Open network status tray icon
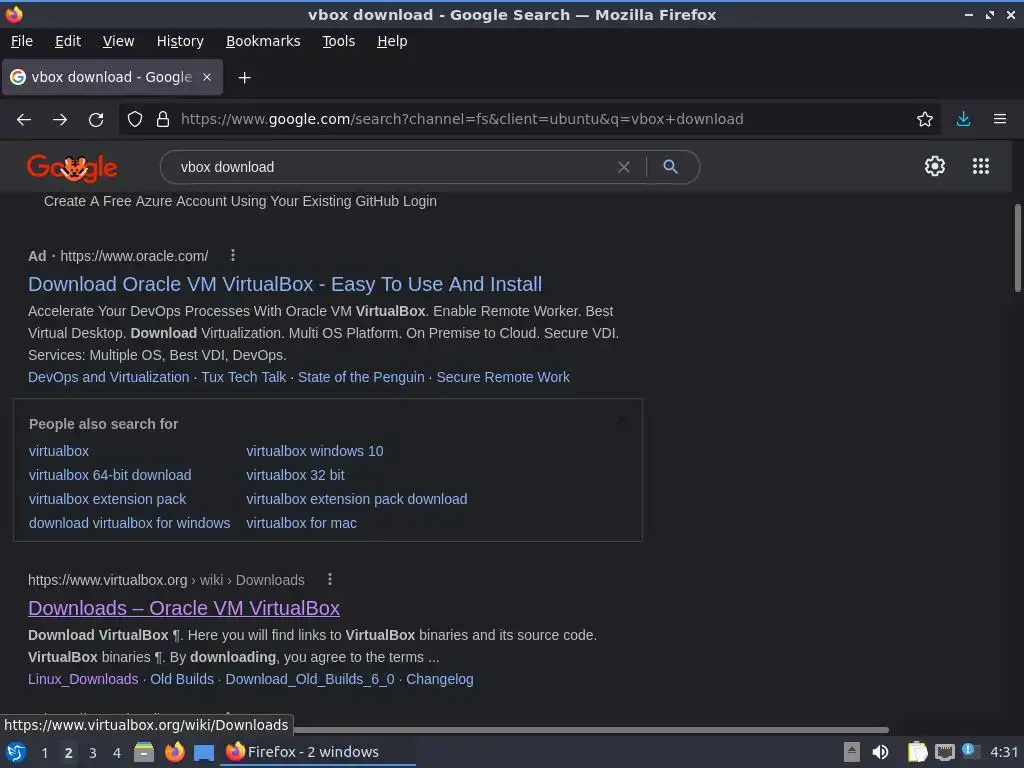Screen dimensions: 1024x768 point(944,752)
